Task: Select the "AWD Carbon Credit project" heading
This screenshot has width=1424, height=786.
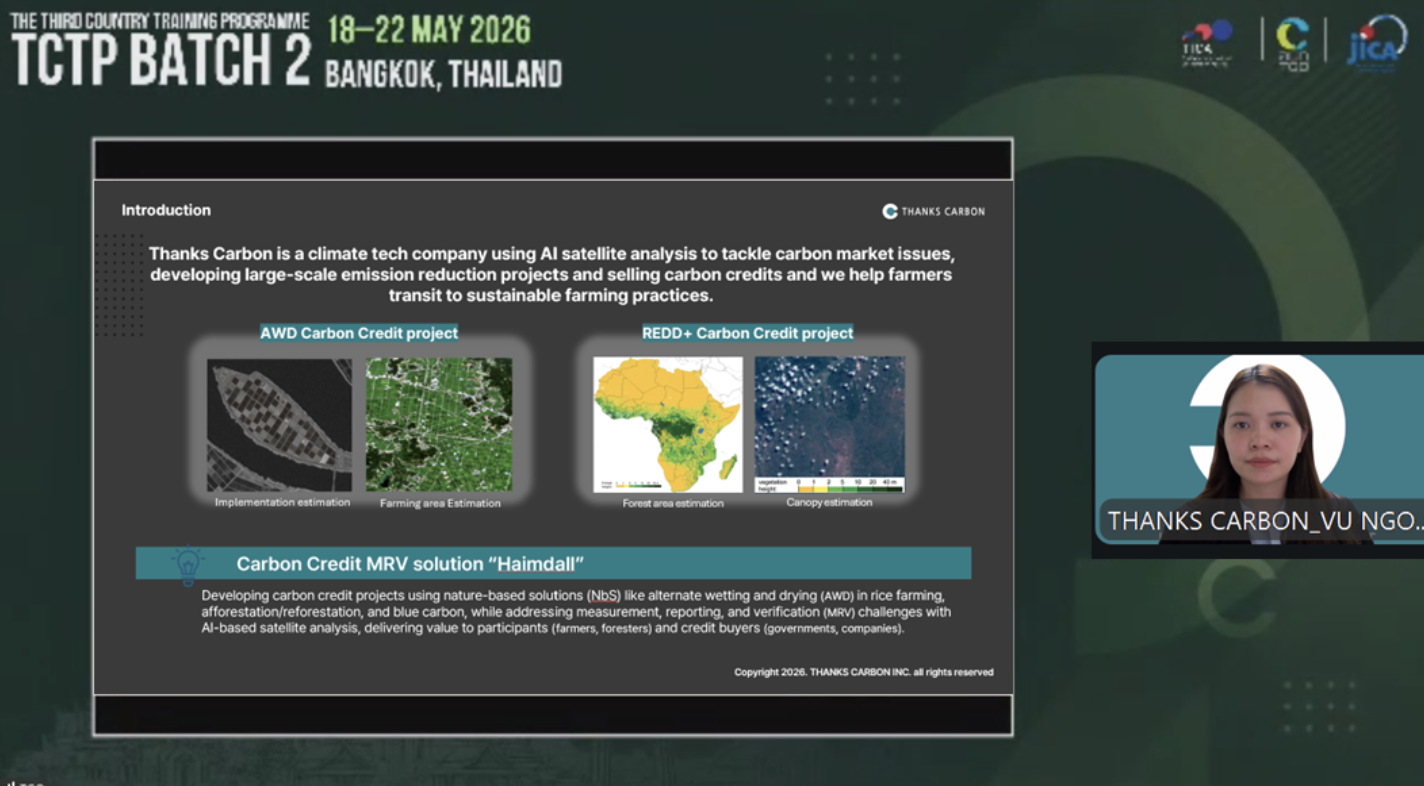Action: coord(359,333)
